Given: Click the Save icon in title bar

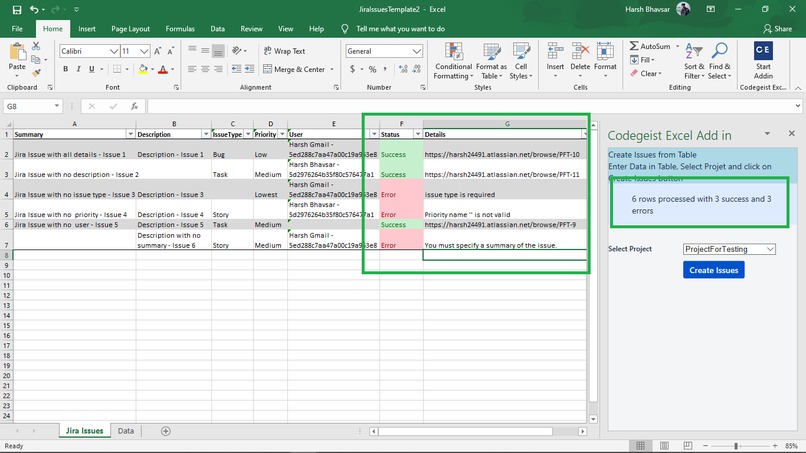Looking at the screenshot, I should pyautogui.click(x=17, y=9).
